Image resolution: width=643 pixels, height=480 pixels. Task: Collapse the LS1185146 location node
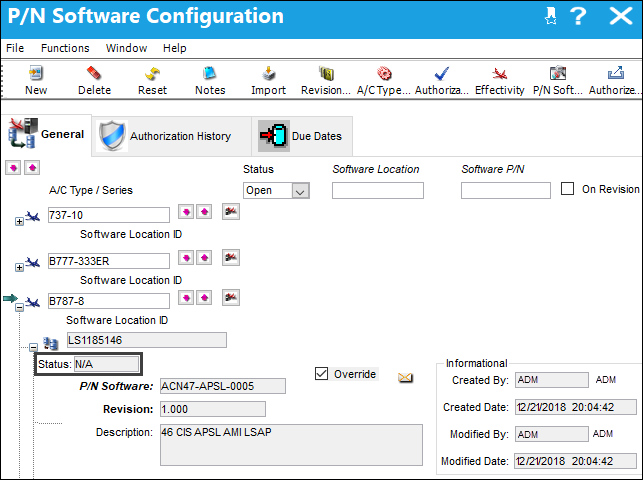click(34, 348)
